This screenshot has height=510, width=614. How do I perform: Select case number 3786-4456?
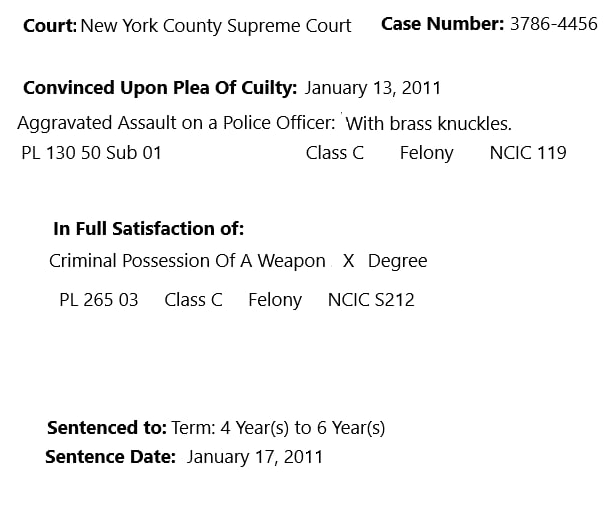(553, 24)
